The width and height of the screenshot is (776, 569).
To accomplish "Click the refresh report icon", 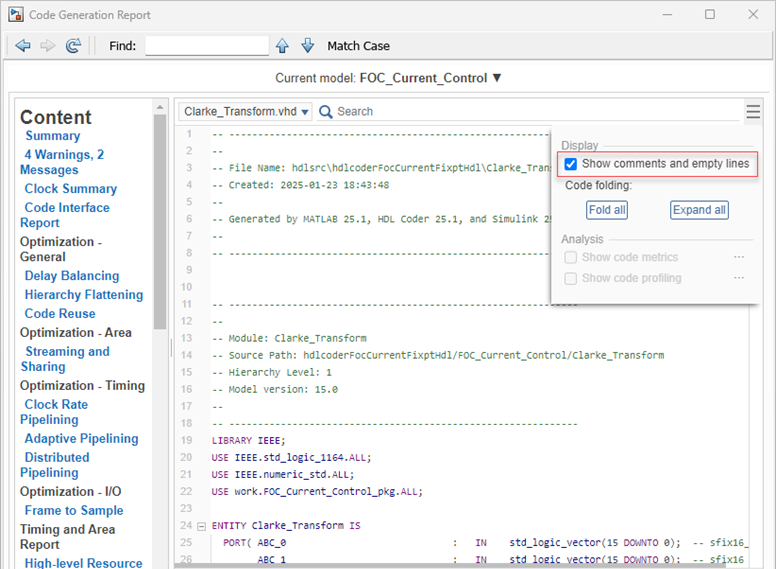I will 73,46.
